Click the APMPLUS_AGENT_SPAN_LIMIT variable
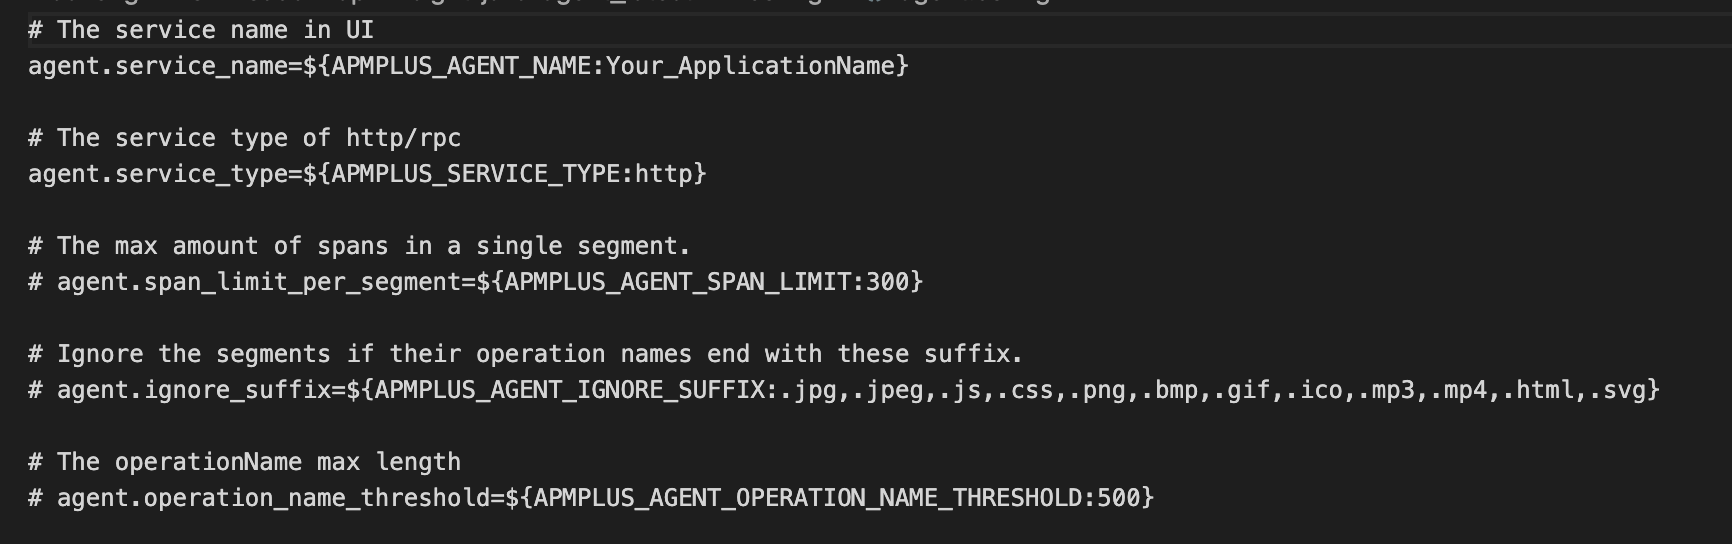Screen dimensions: 1732x544 pyautogui.click(x=677, y=282)
